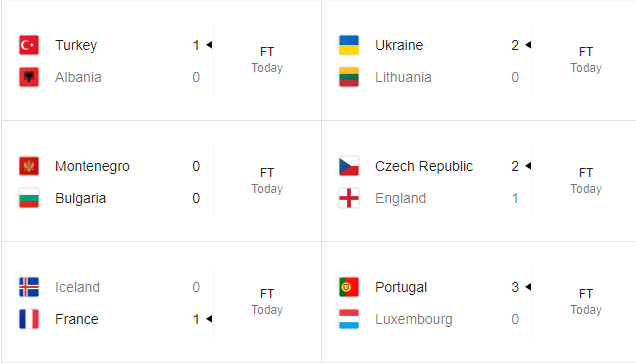Click the Lithuania flag icon
The image size is (636, 363).
point(349,77)
